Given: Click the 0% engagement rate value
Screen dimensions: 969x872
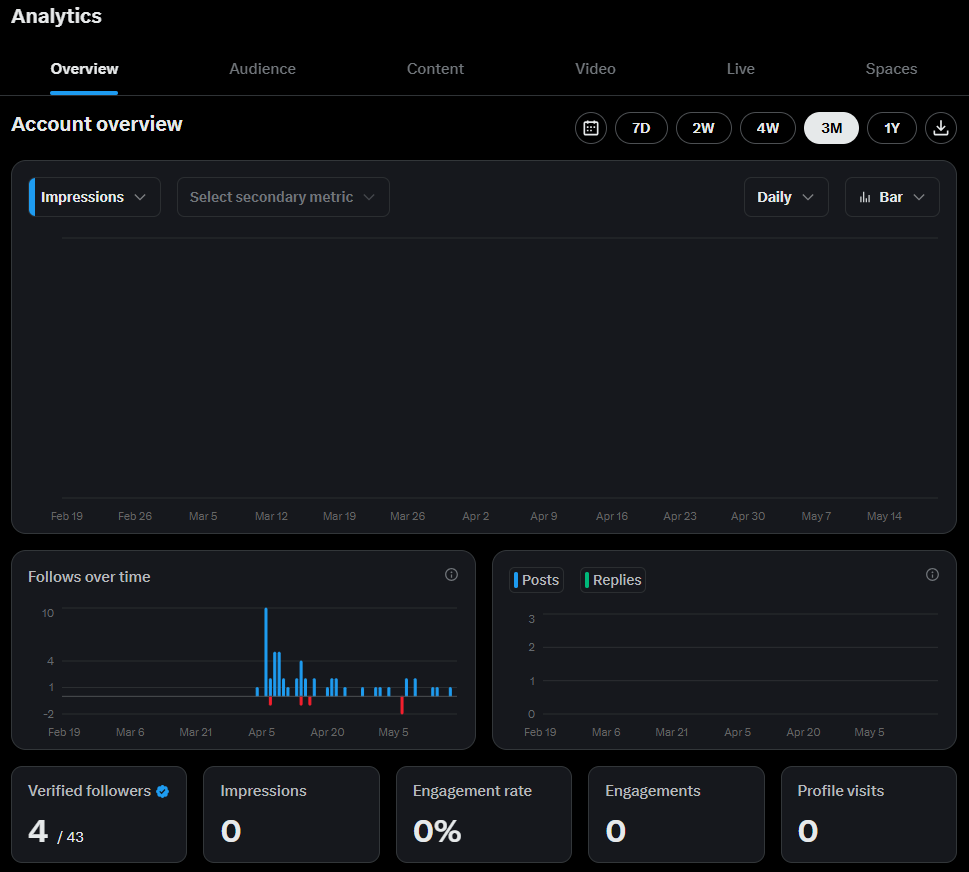Looking at the screenshot, I should point(437,831).
